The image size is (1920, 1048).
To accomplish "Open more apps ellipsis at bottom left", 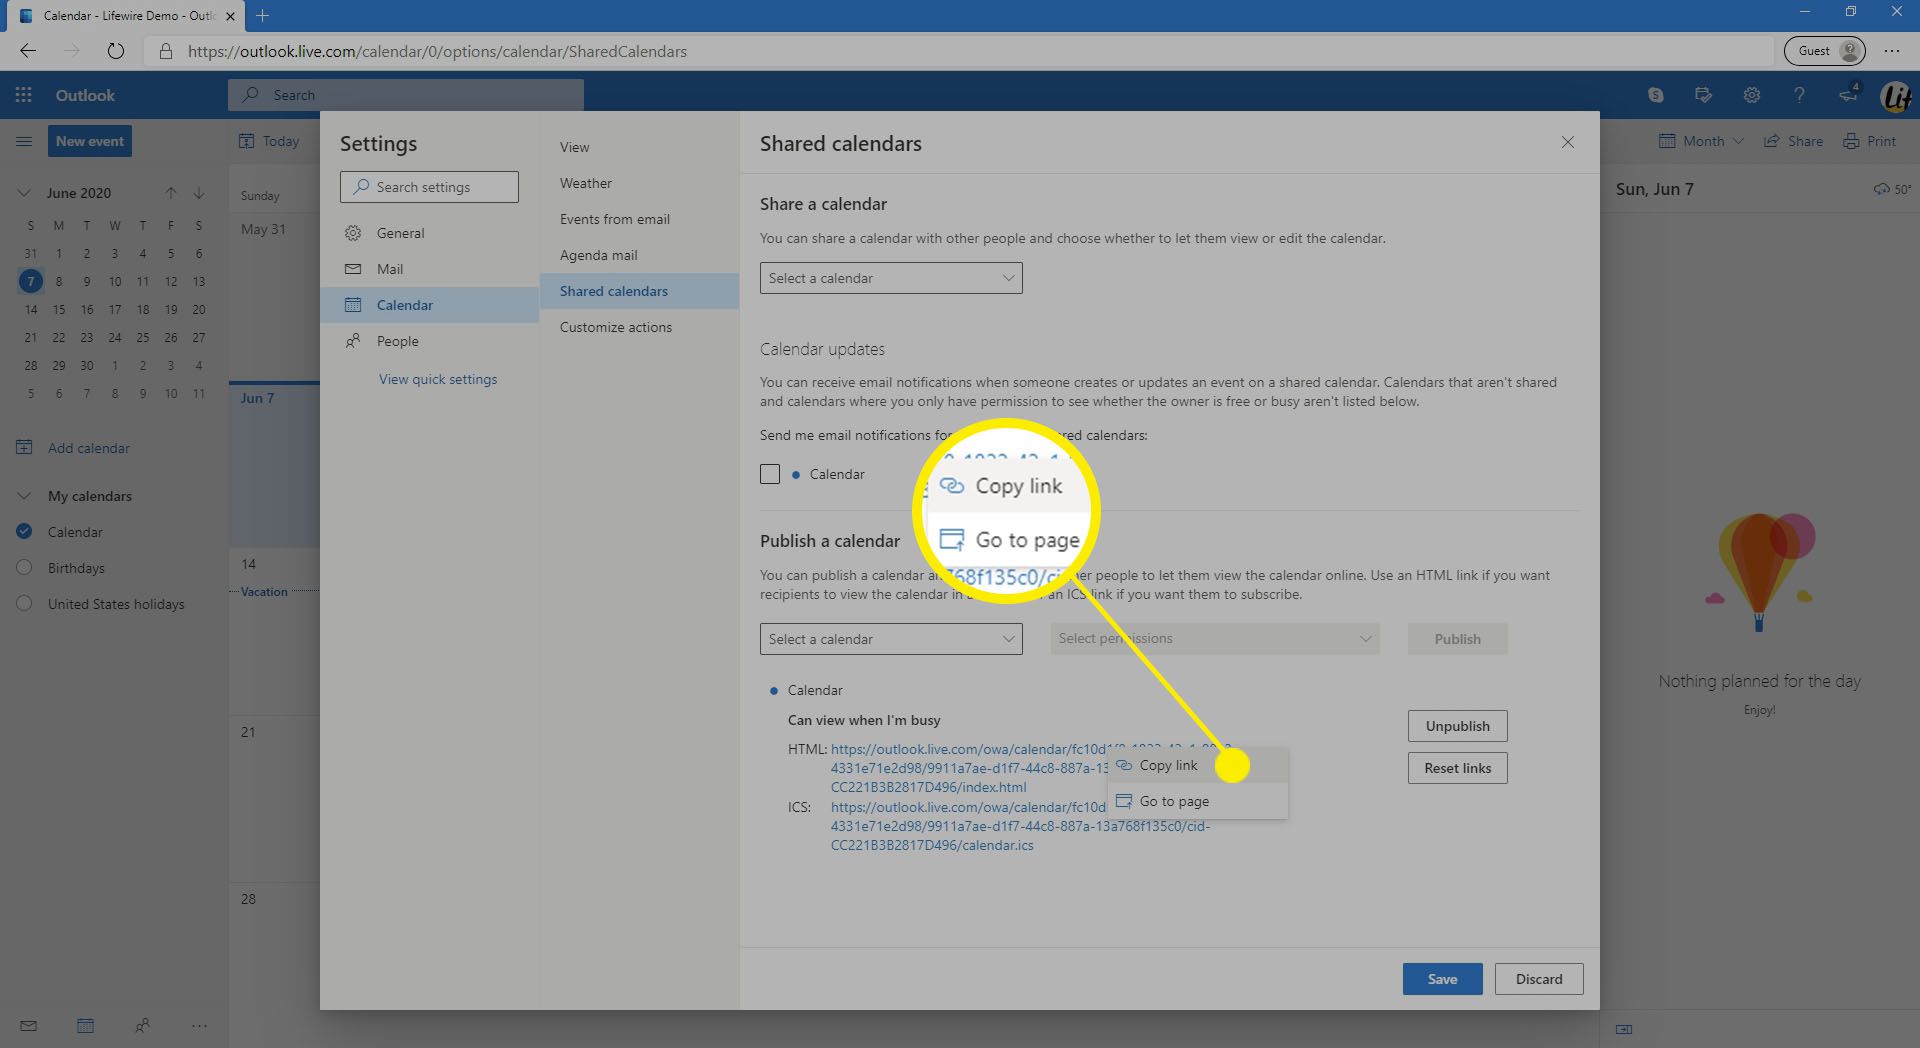I will tap(199, 1025).
